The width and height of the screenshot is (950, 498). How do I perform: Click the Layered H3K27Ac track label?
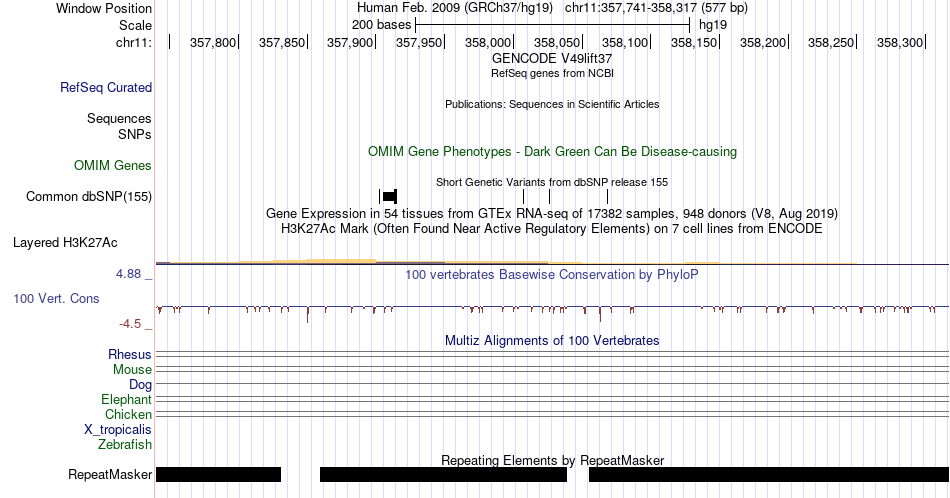tap(65, 242)
